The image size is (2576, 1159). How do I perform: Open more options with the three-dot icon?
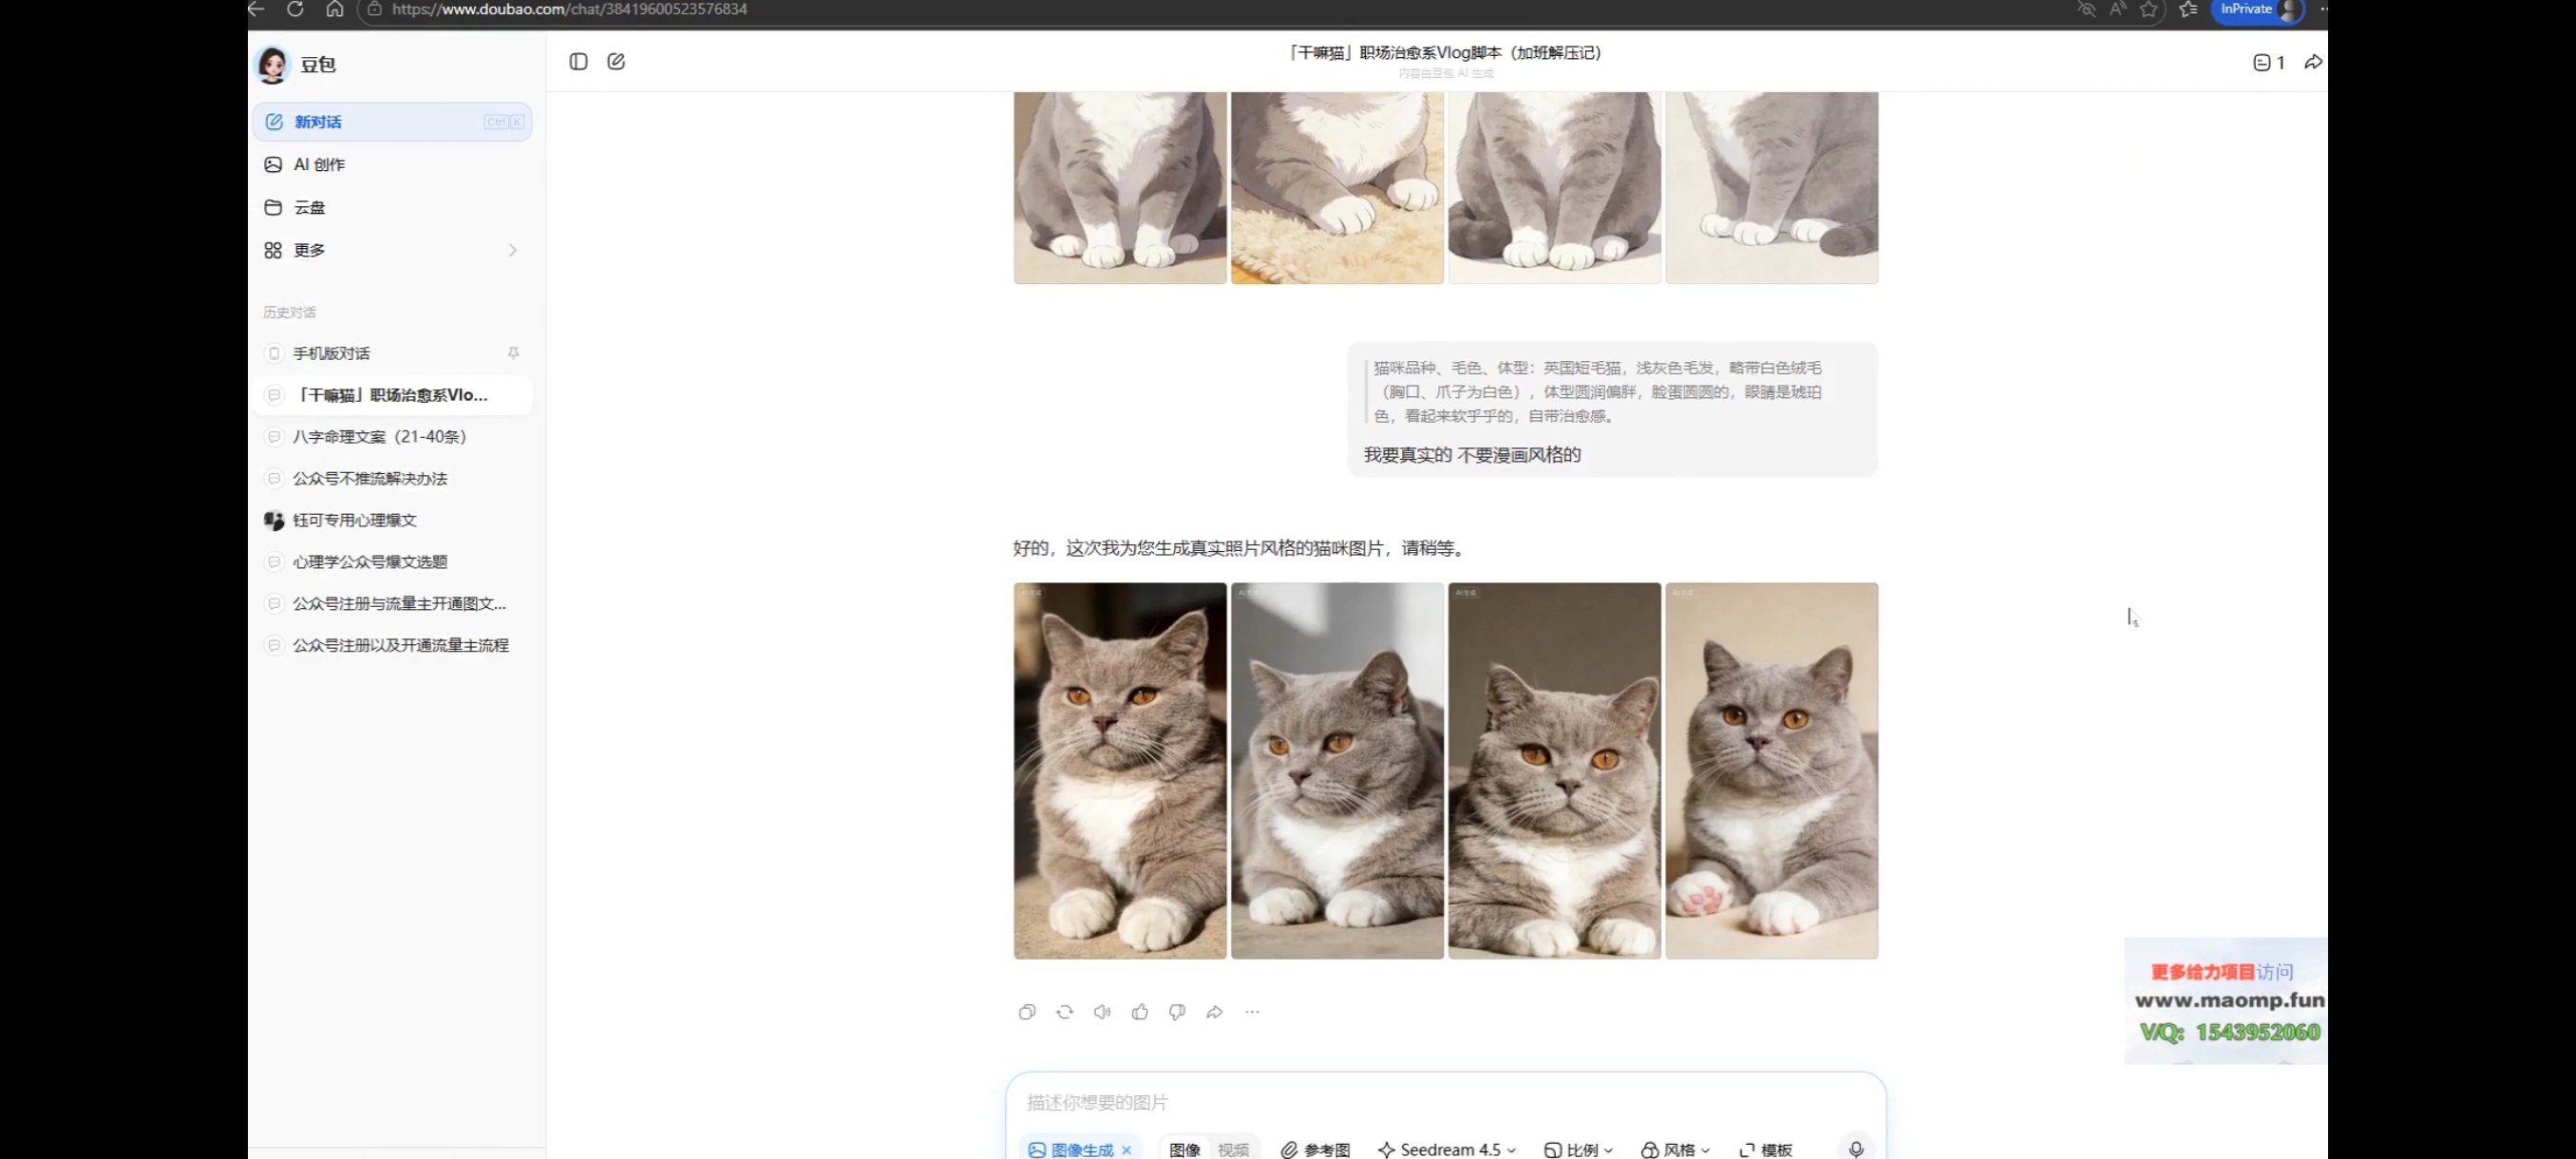(1252, 1012)
